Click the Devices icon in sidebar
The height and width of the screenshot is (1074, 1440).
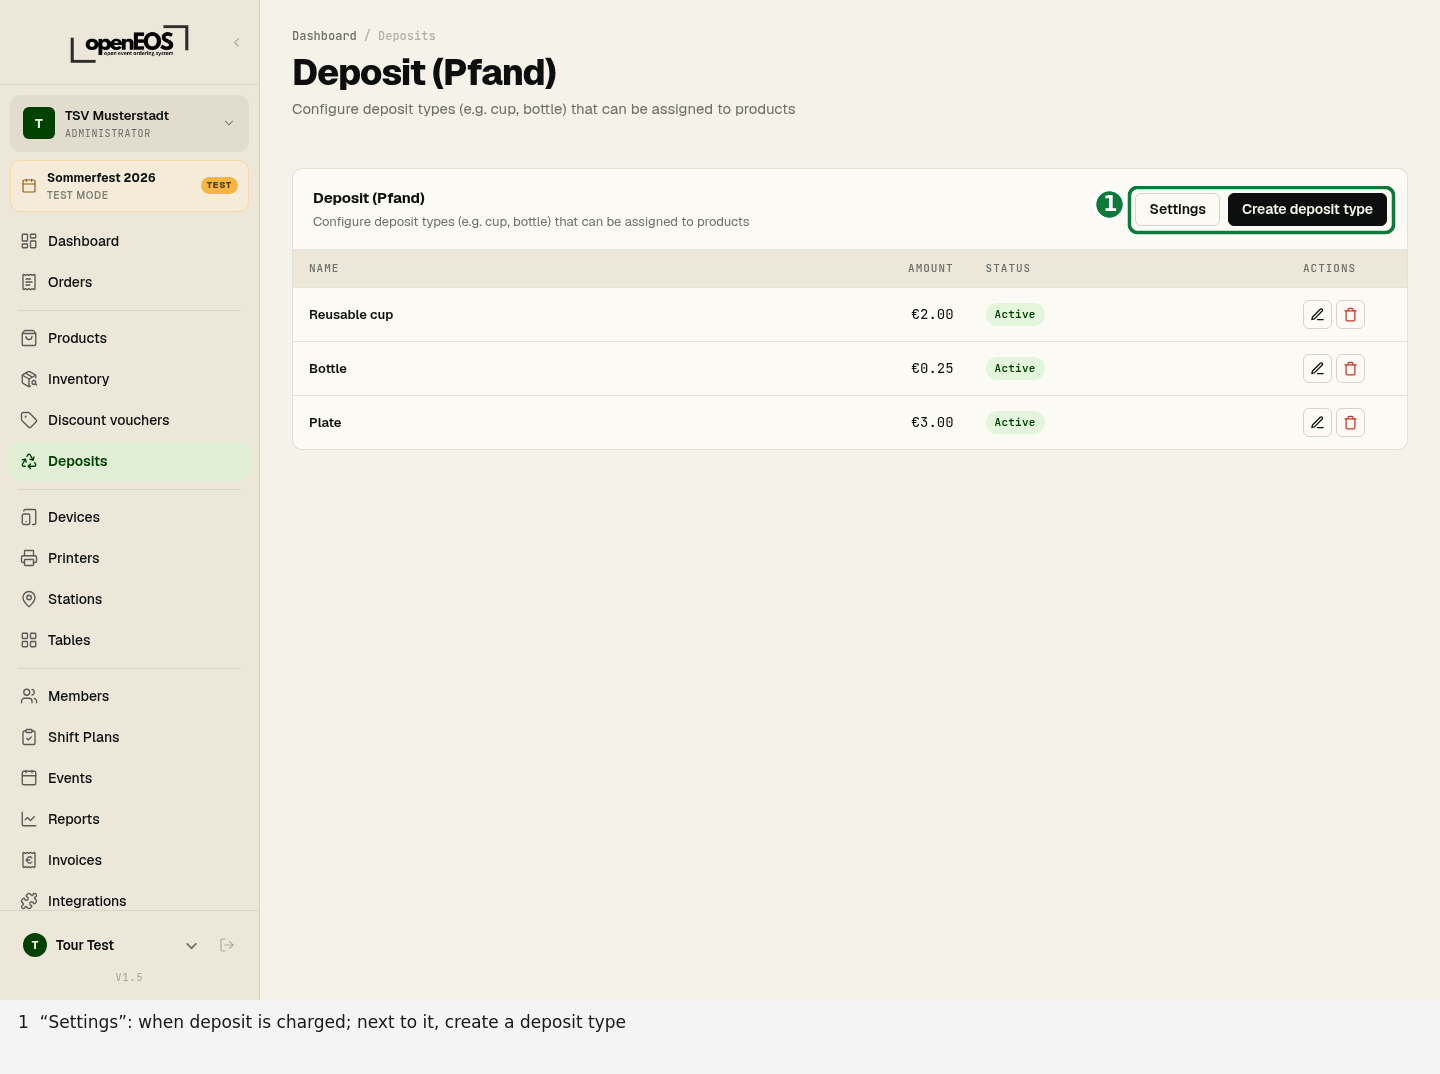tap(29, 517)
